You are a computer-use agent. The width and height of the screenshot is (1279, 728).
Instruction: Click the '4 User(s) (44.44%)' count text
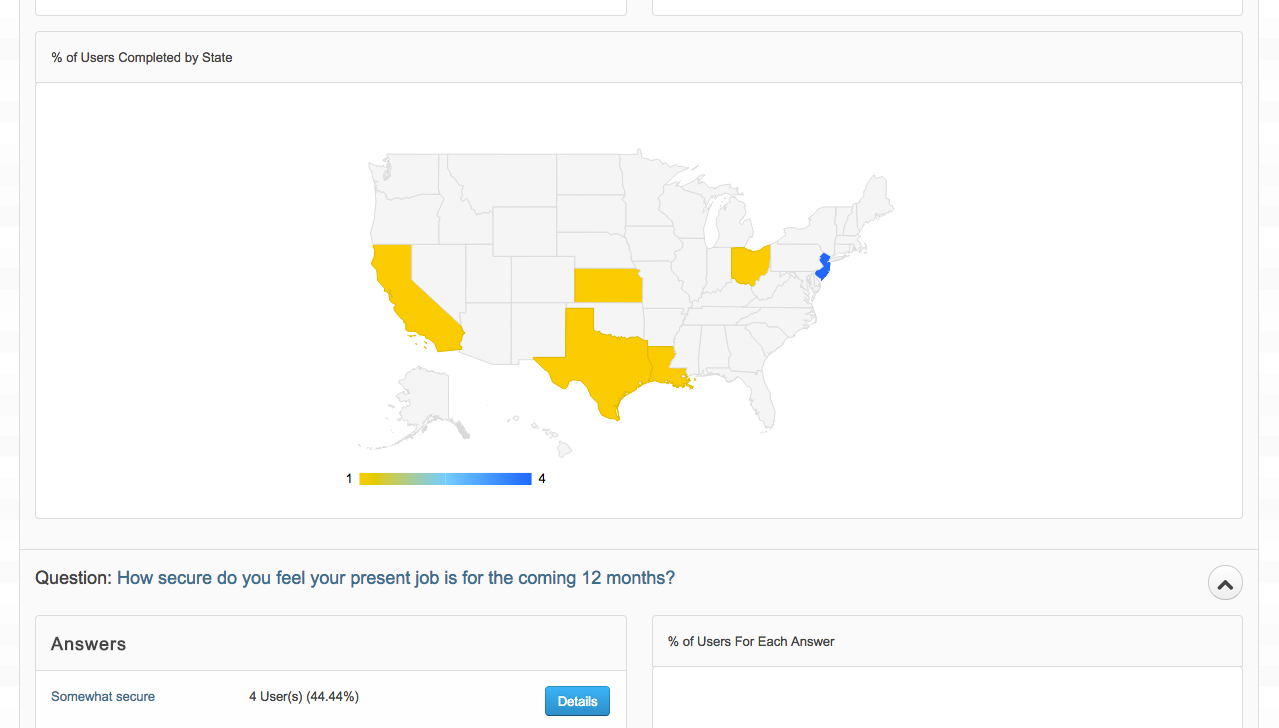[x=304, y=696]
